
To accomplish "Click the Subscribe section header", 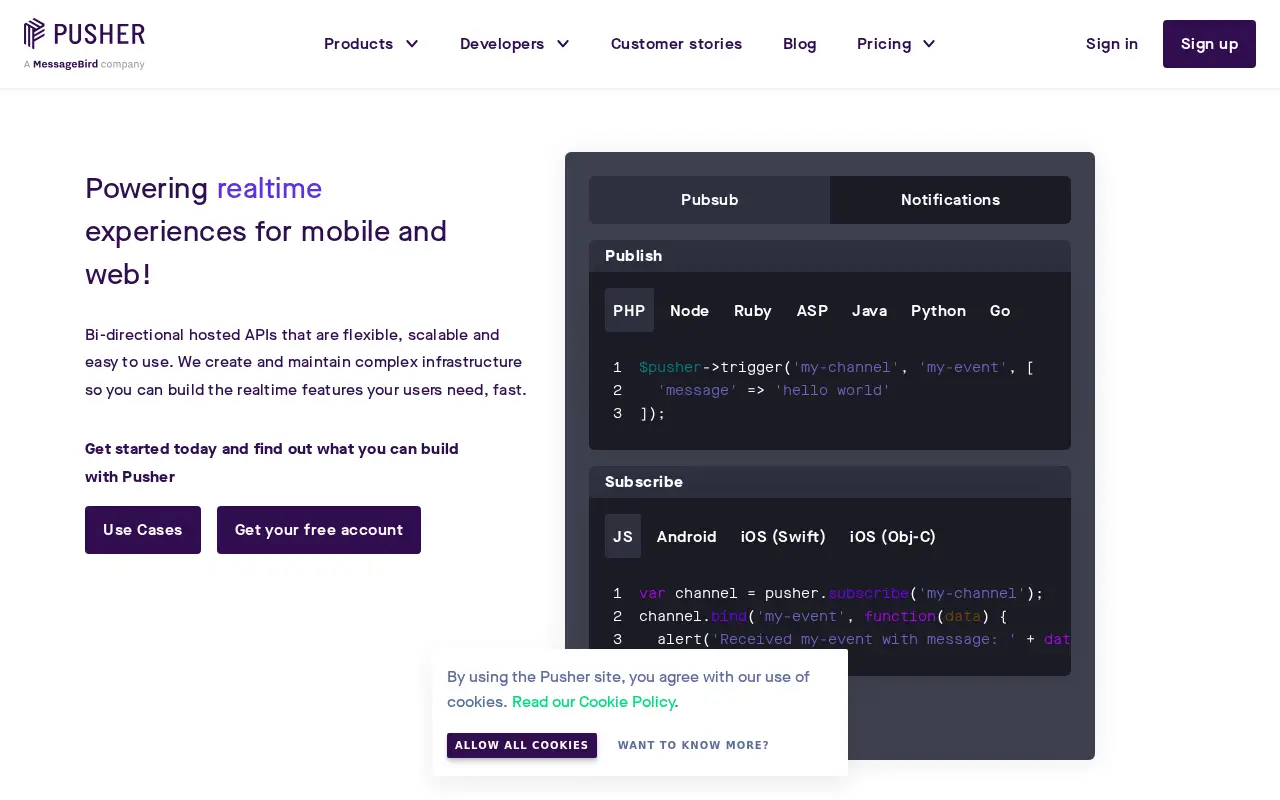I will 830,482.
